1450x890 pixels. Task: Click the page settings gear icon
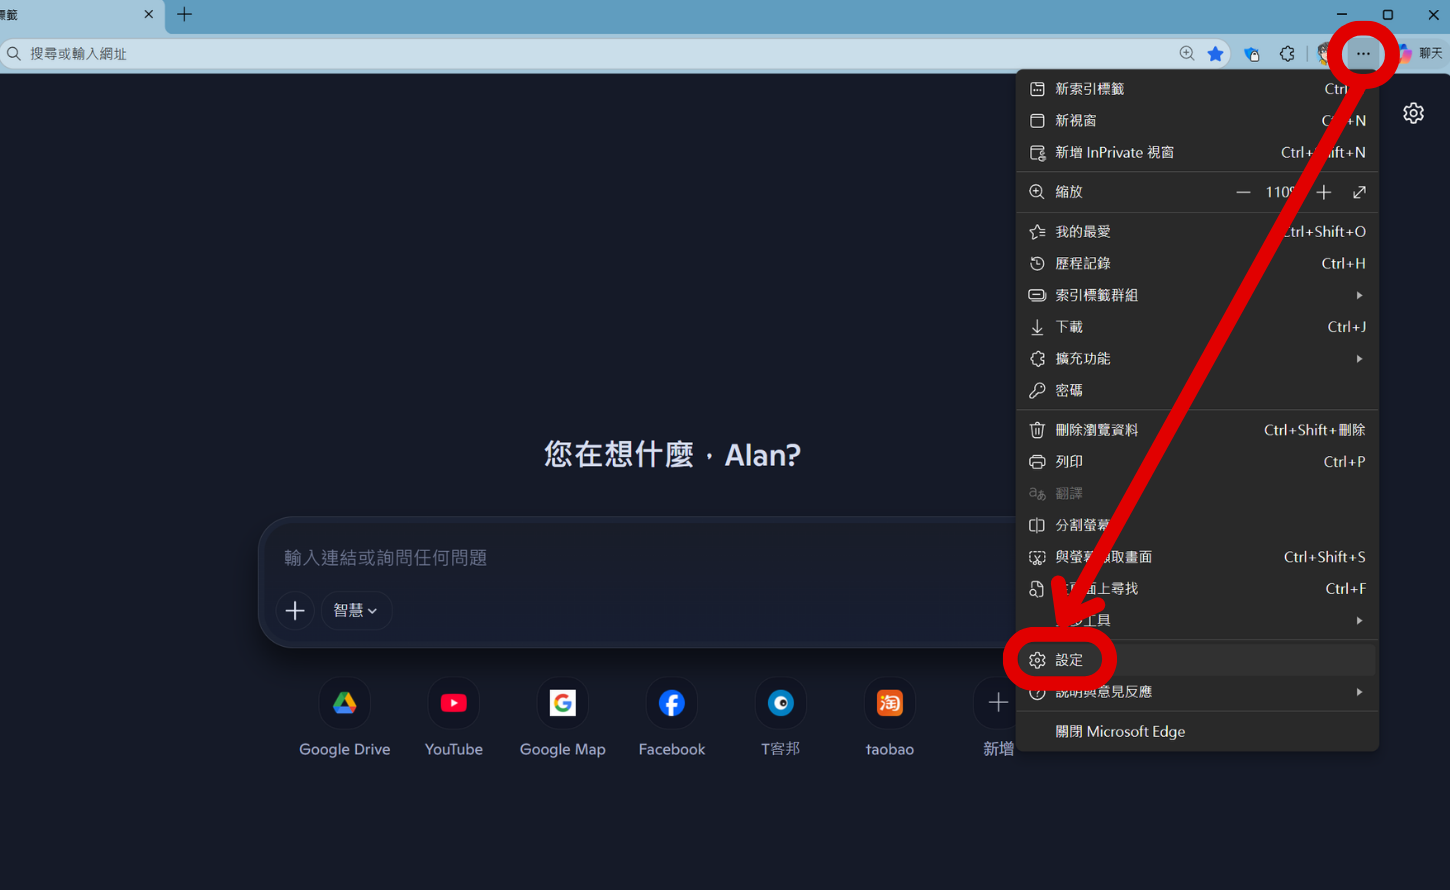[1413, 113]
